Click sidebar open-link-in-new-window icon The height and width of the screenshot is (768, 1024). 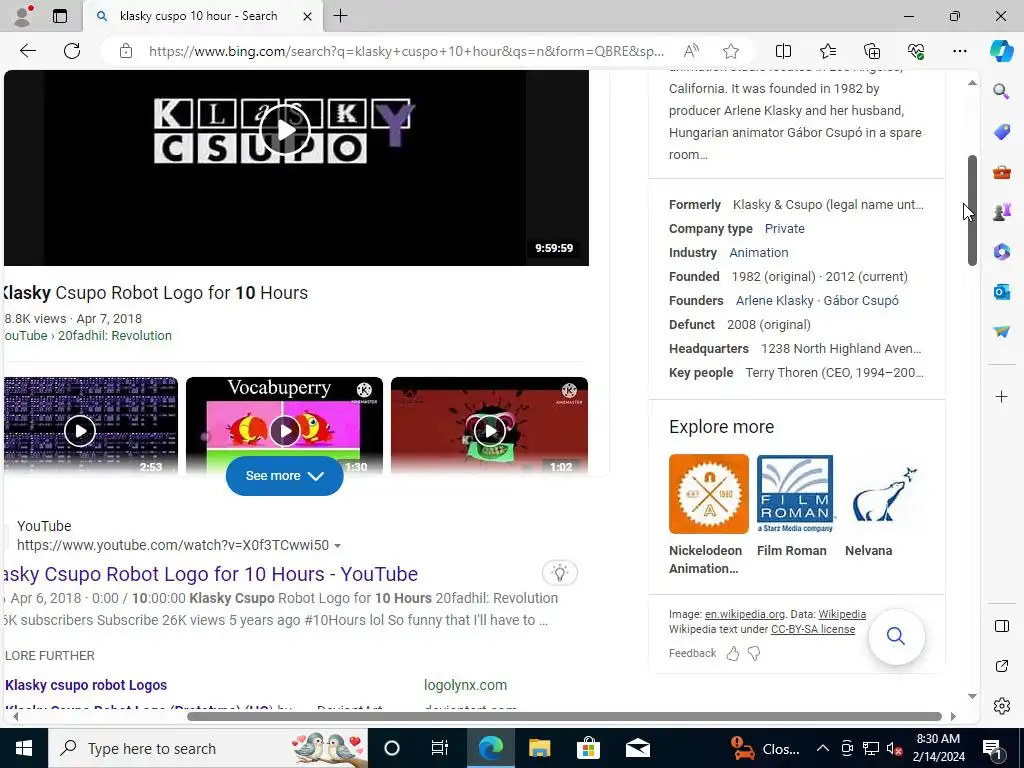tap(1002, 666)
